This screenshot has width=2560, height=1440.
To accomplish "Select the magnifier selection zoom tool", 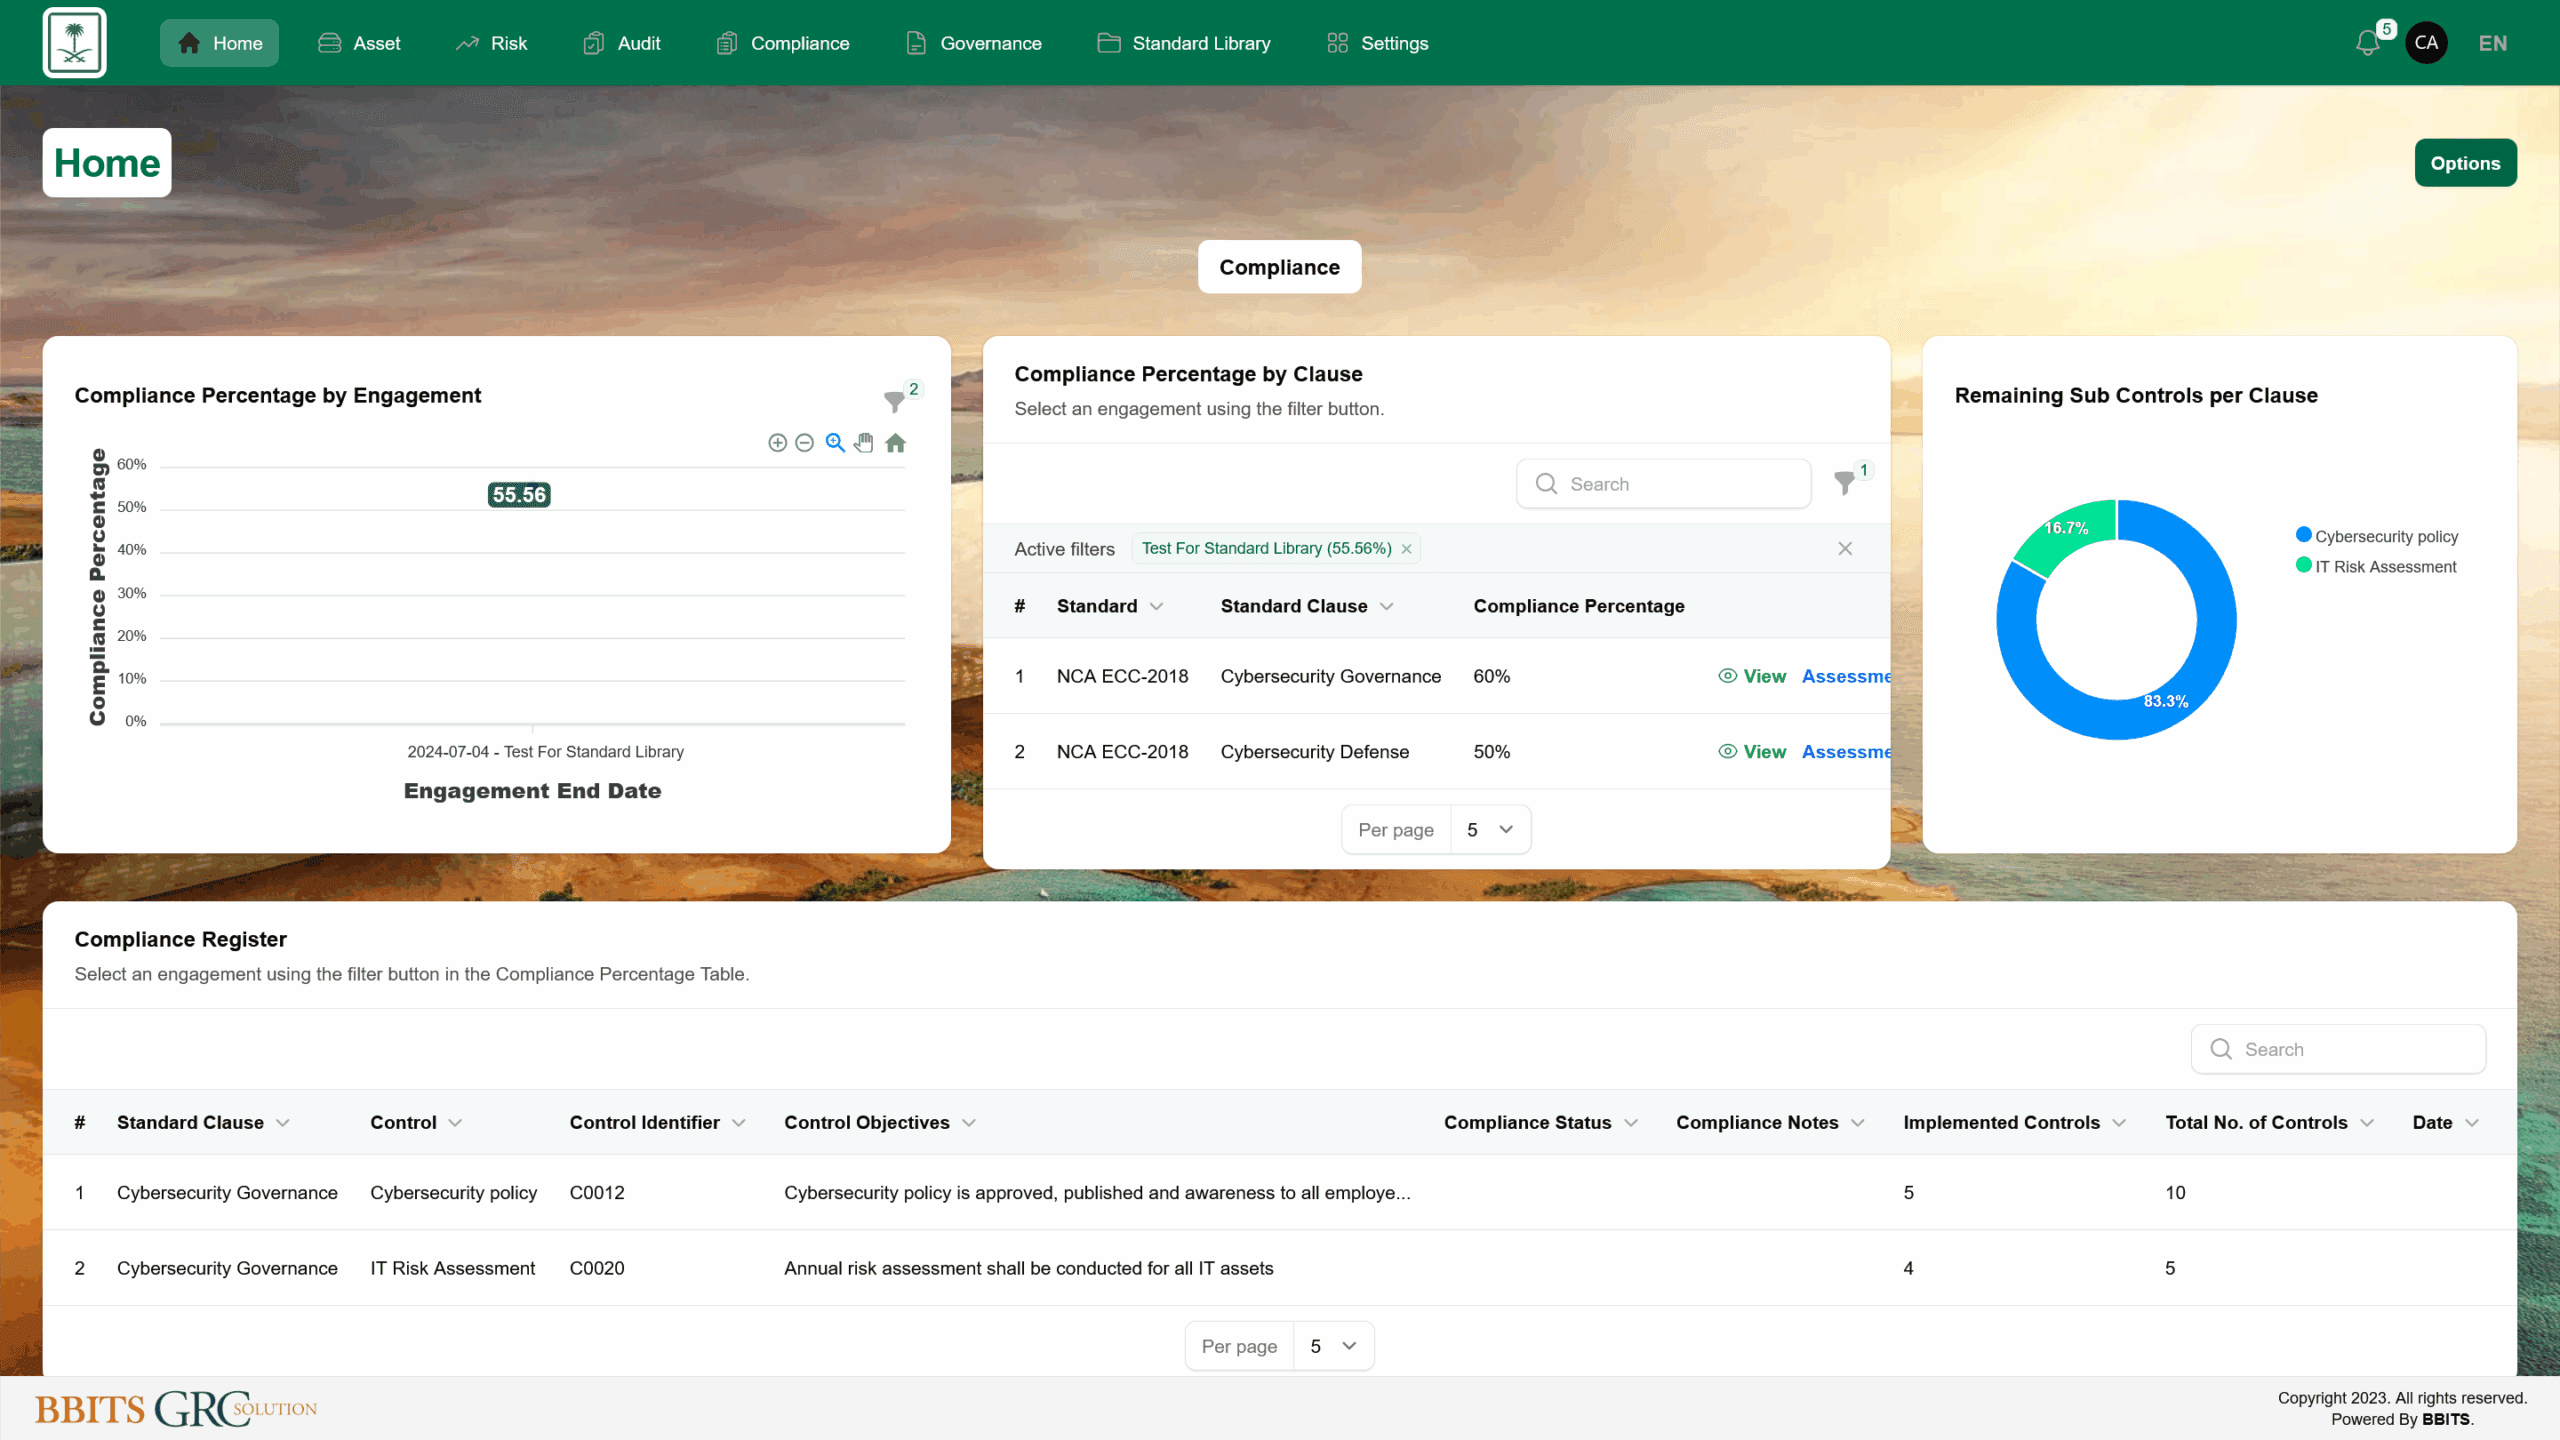I will point(835,443).
